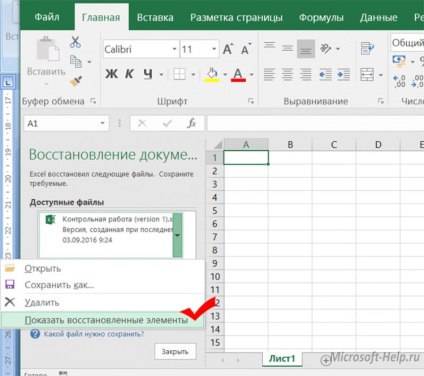Open Alignment group dialog launcher
424x376 pixels.
coord(380,101)
